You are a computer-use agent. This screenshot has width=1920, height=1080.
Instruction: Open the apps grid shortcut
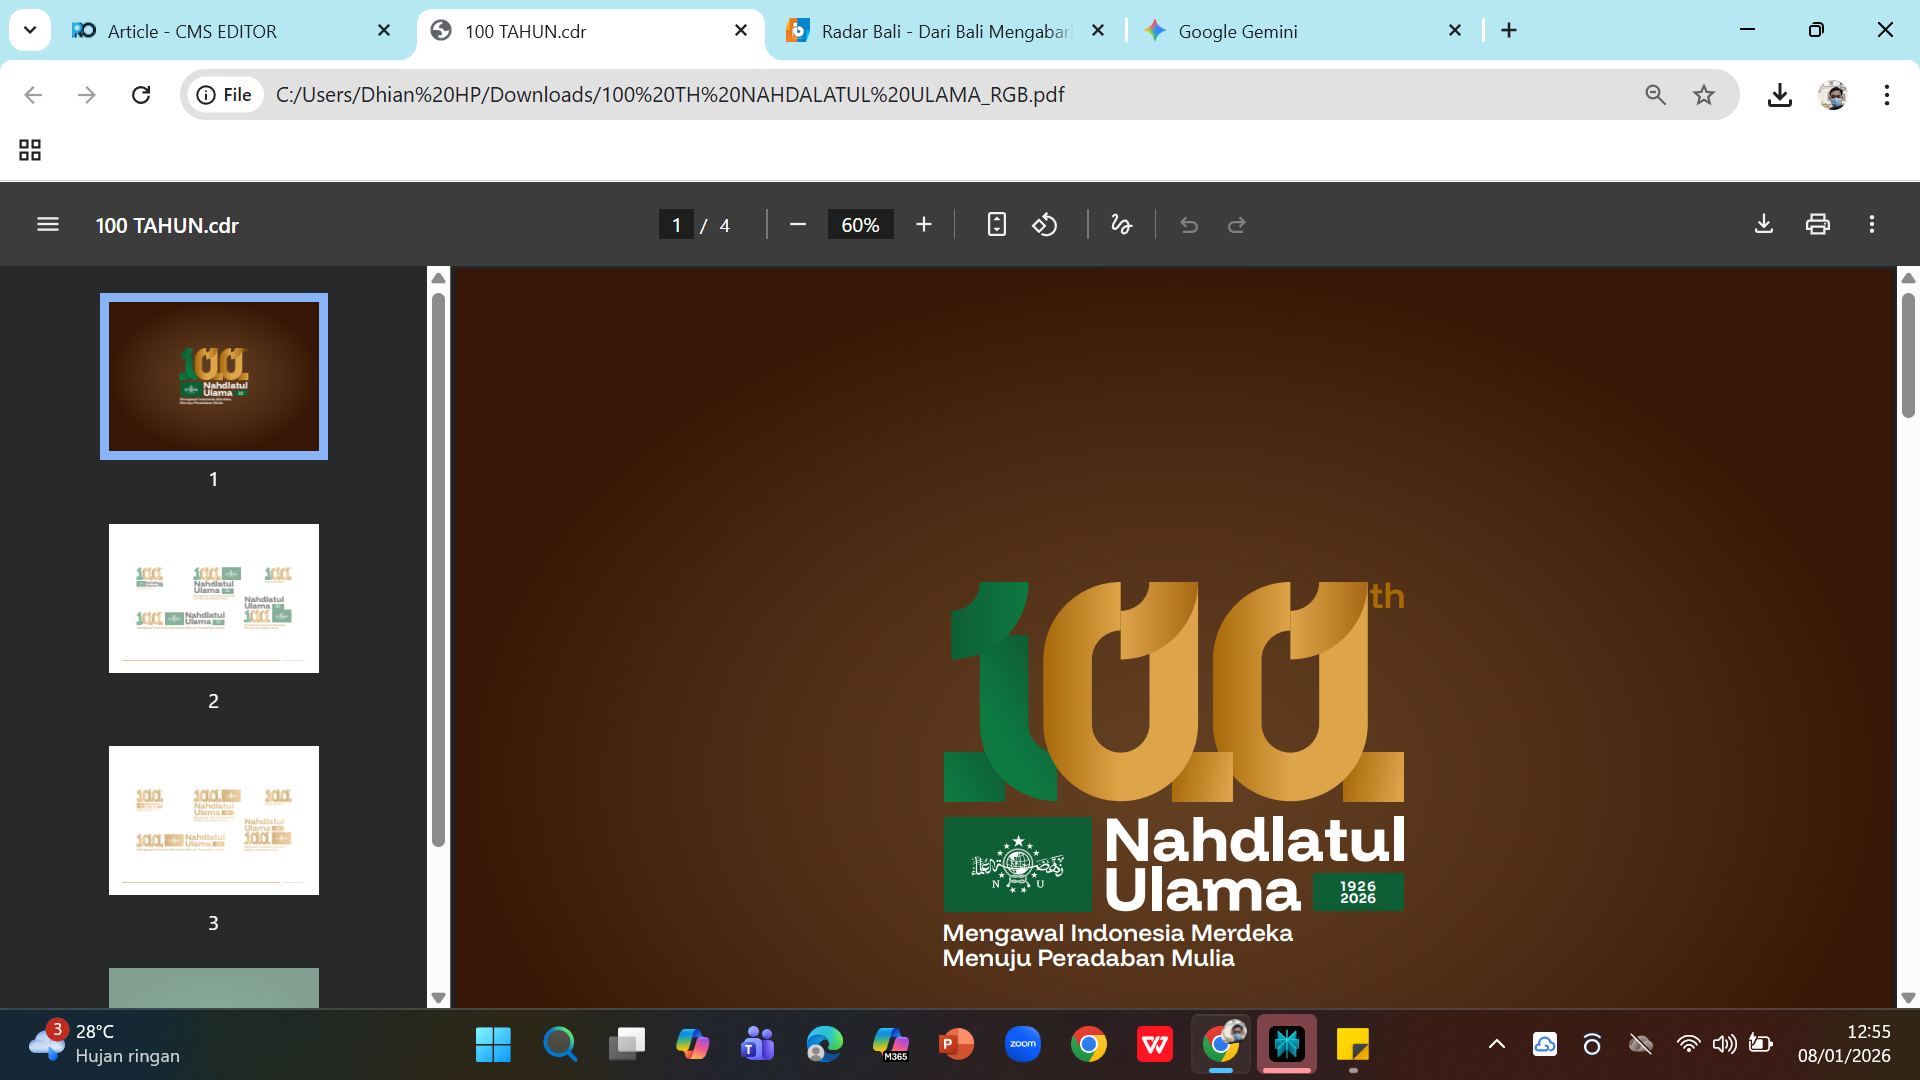[x=30, y=150]
